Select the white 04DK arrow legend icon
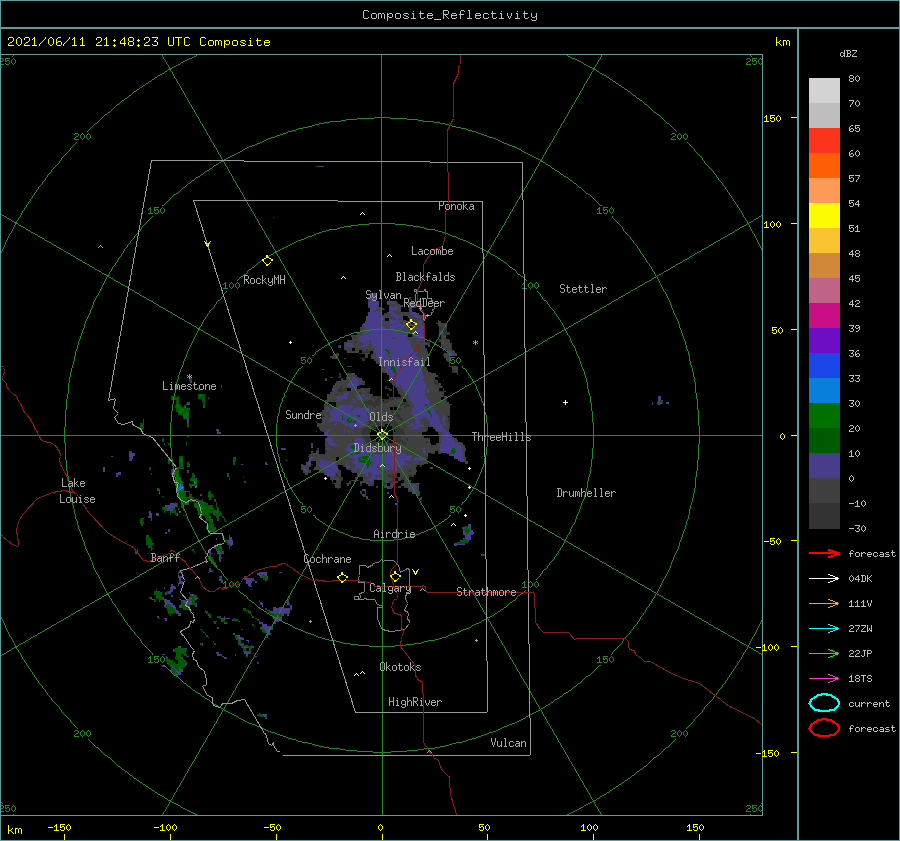900x841 pixels. tap(824, 579)
